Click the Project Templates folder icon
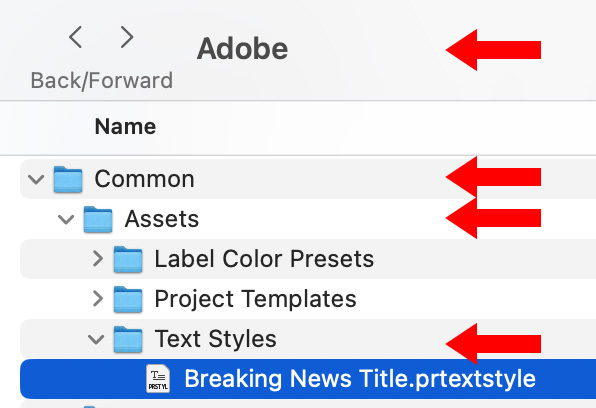 tap(128, 299)
